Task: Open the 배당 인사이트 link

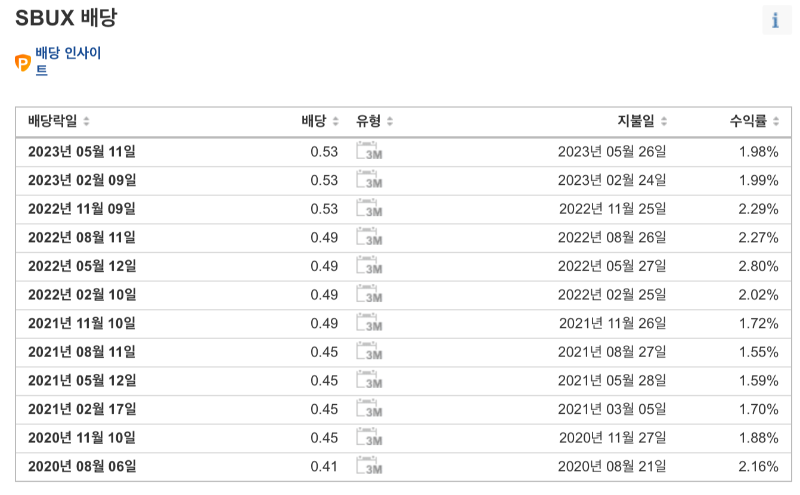Action: (x=68, y=61)
